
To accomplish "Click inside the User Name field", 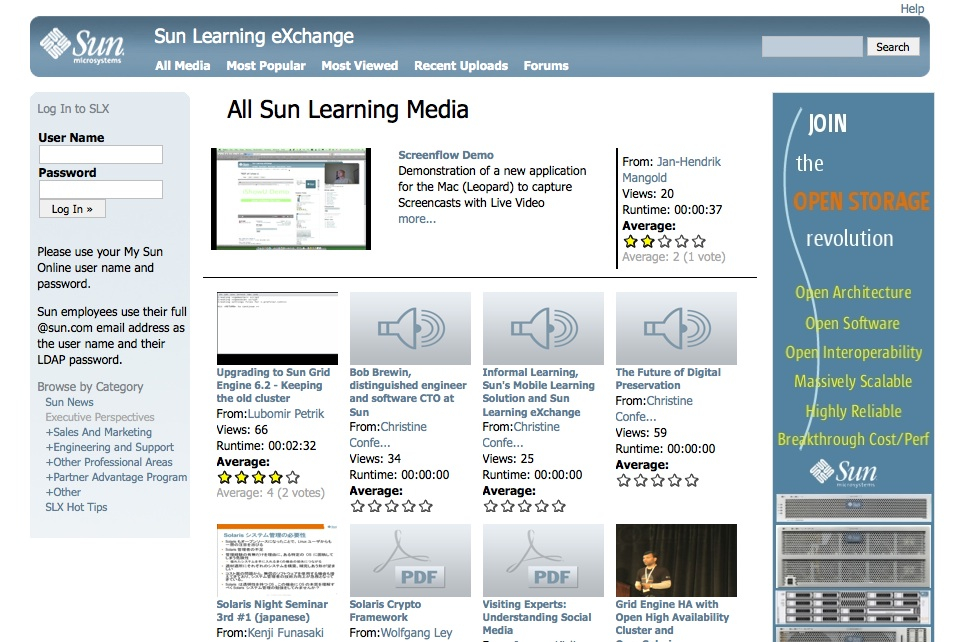I will coord(100,154).
